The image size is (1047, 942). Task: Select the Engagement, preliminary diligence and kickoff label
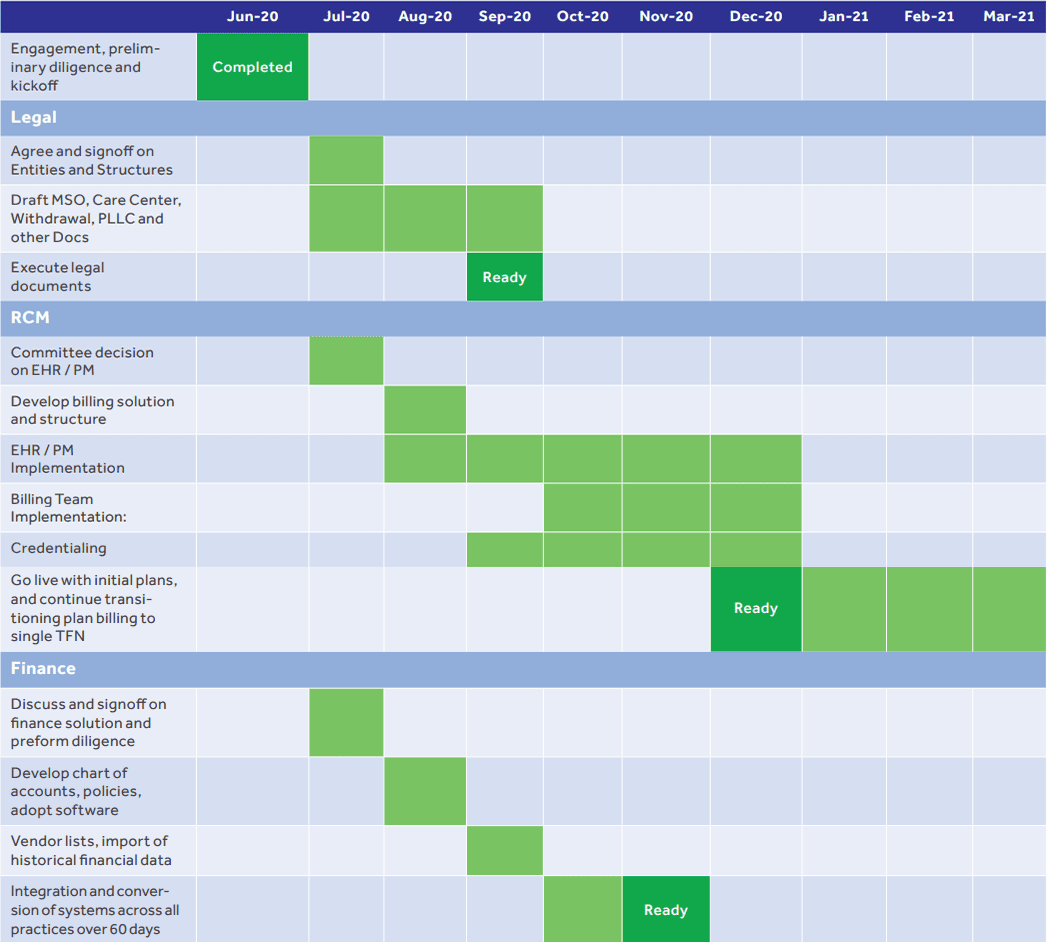point(85,67)
